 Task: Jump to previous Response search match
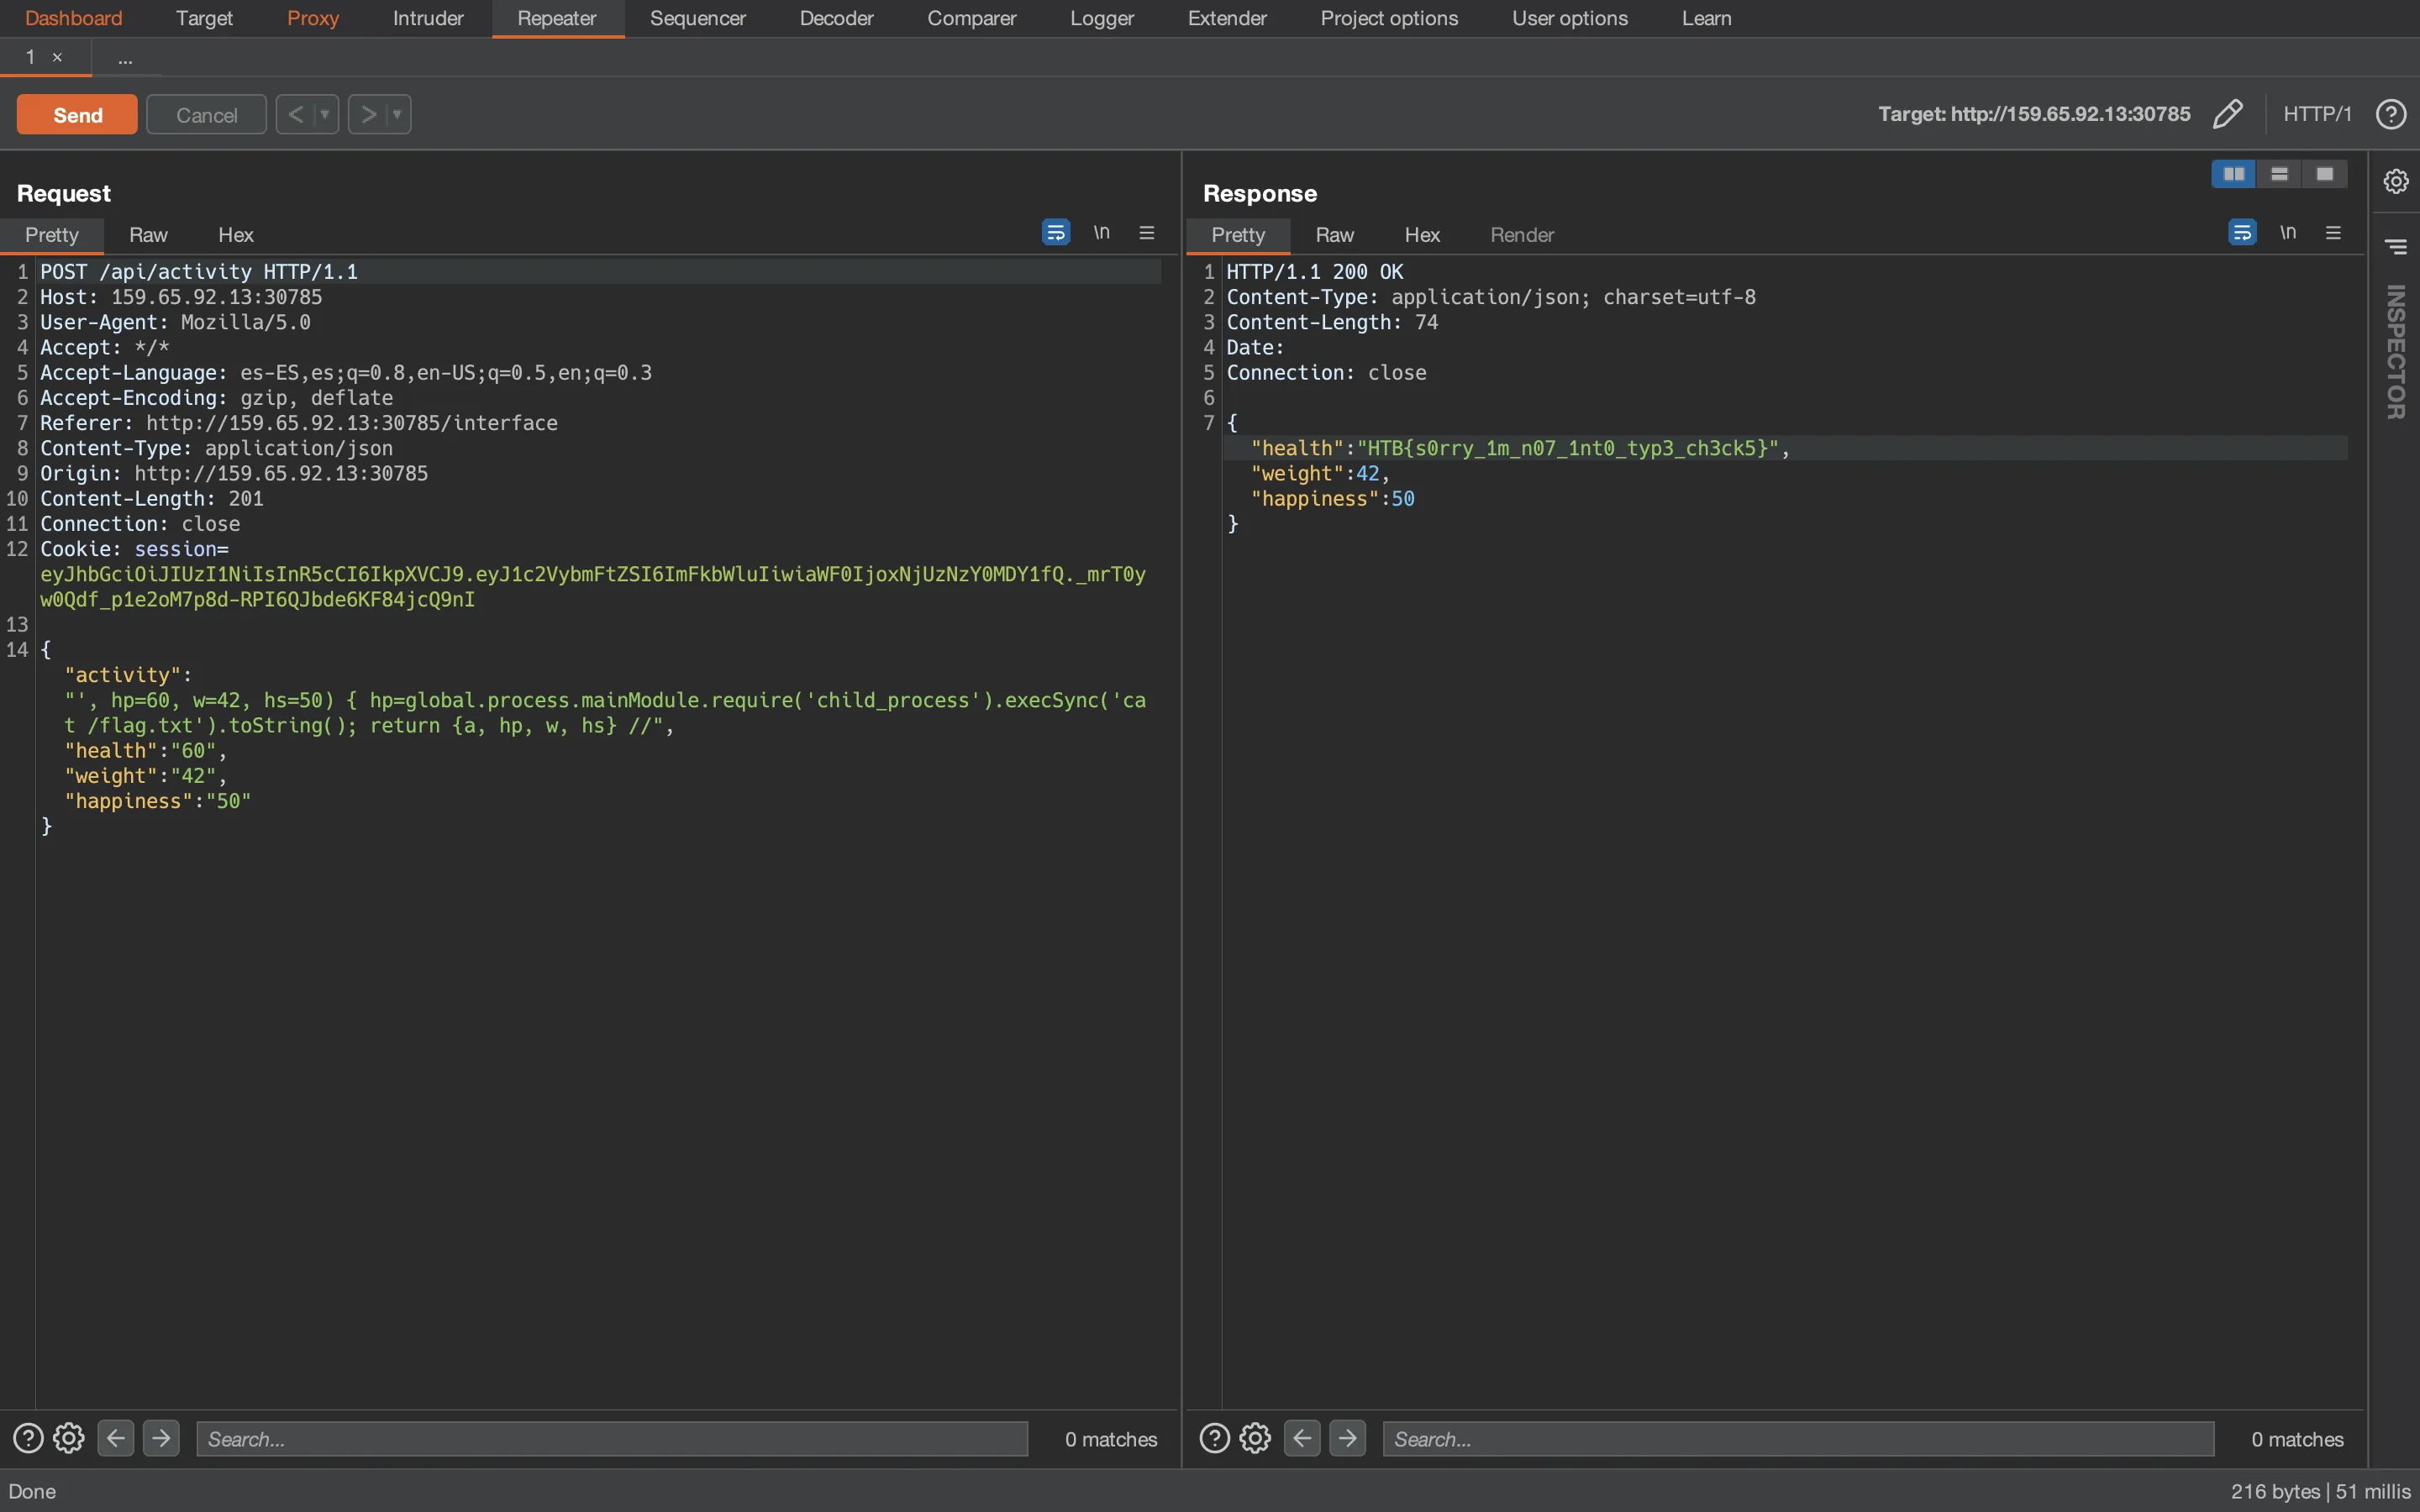pos(1302,1438)
